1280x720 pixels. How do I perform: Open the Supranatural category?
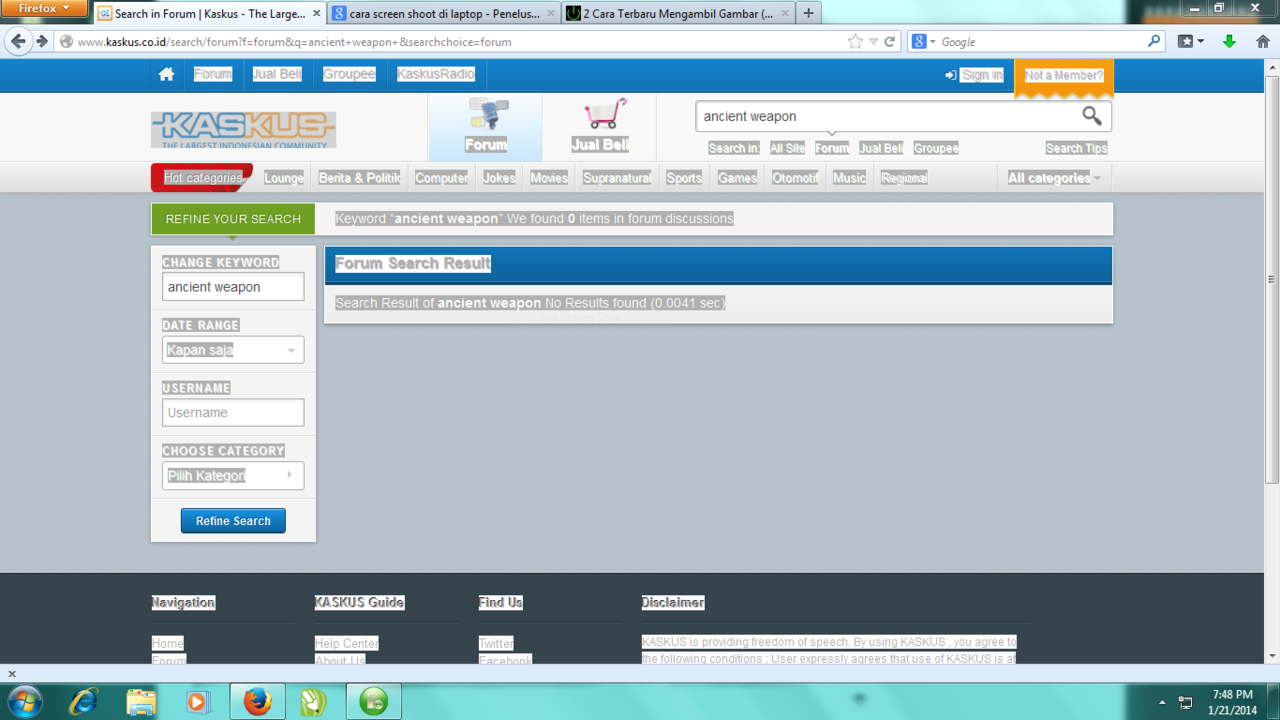pyautogui.click(x=617, y=178)
